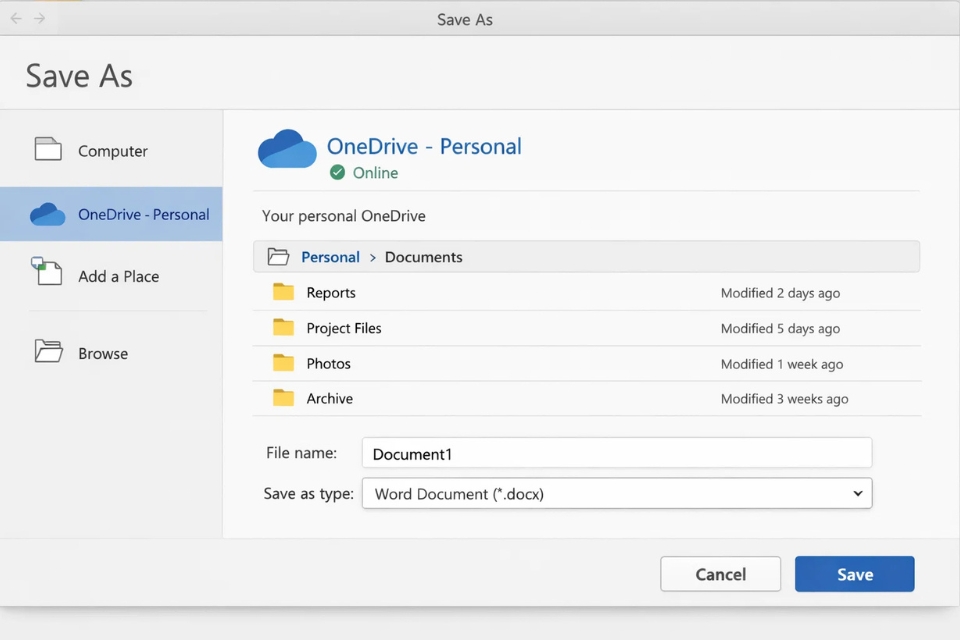This screenshot has height=640, width=960.
Task: Click the Personal breadcrumb link
Action: click(x=330, y=257)
